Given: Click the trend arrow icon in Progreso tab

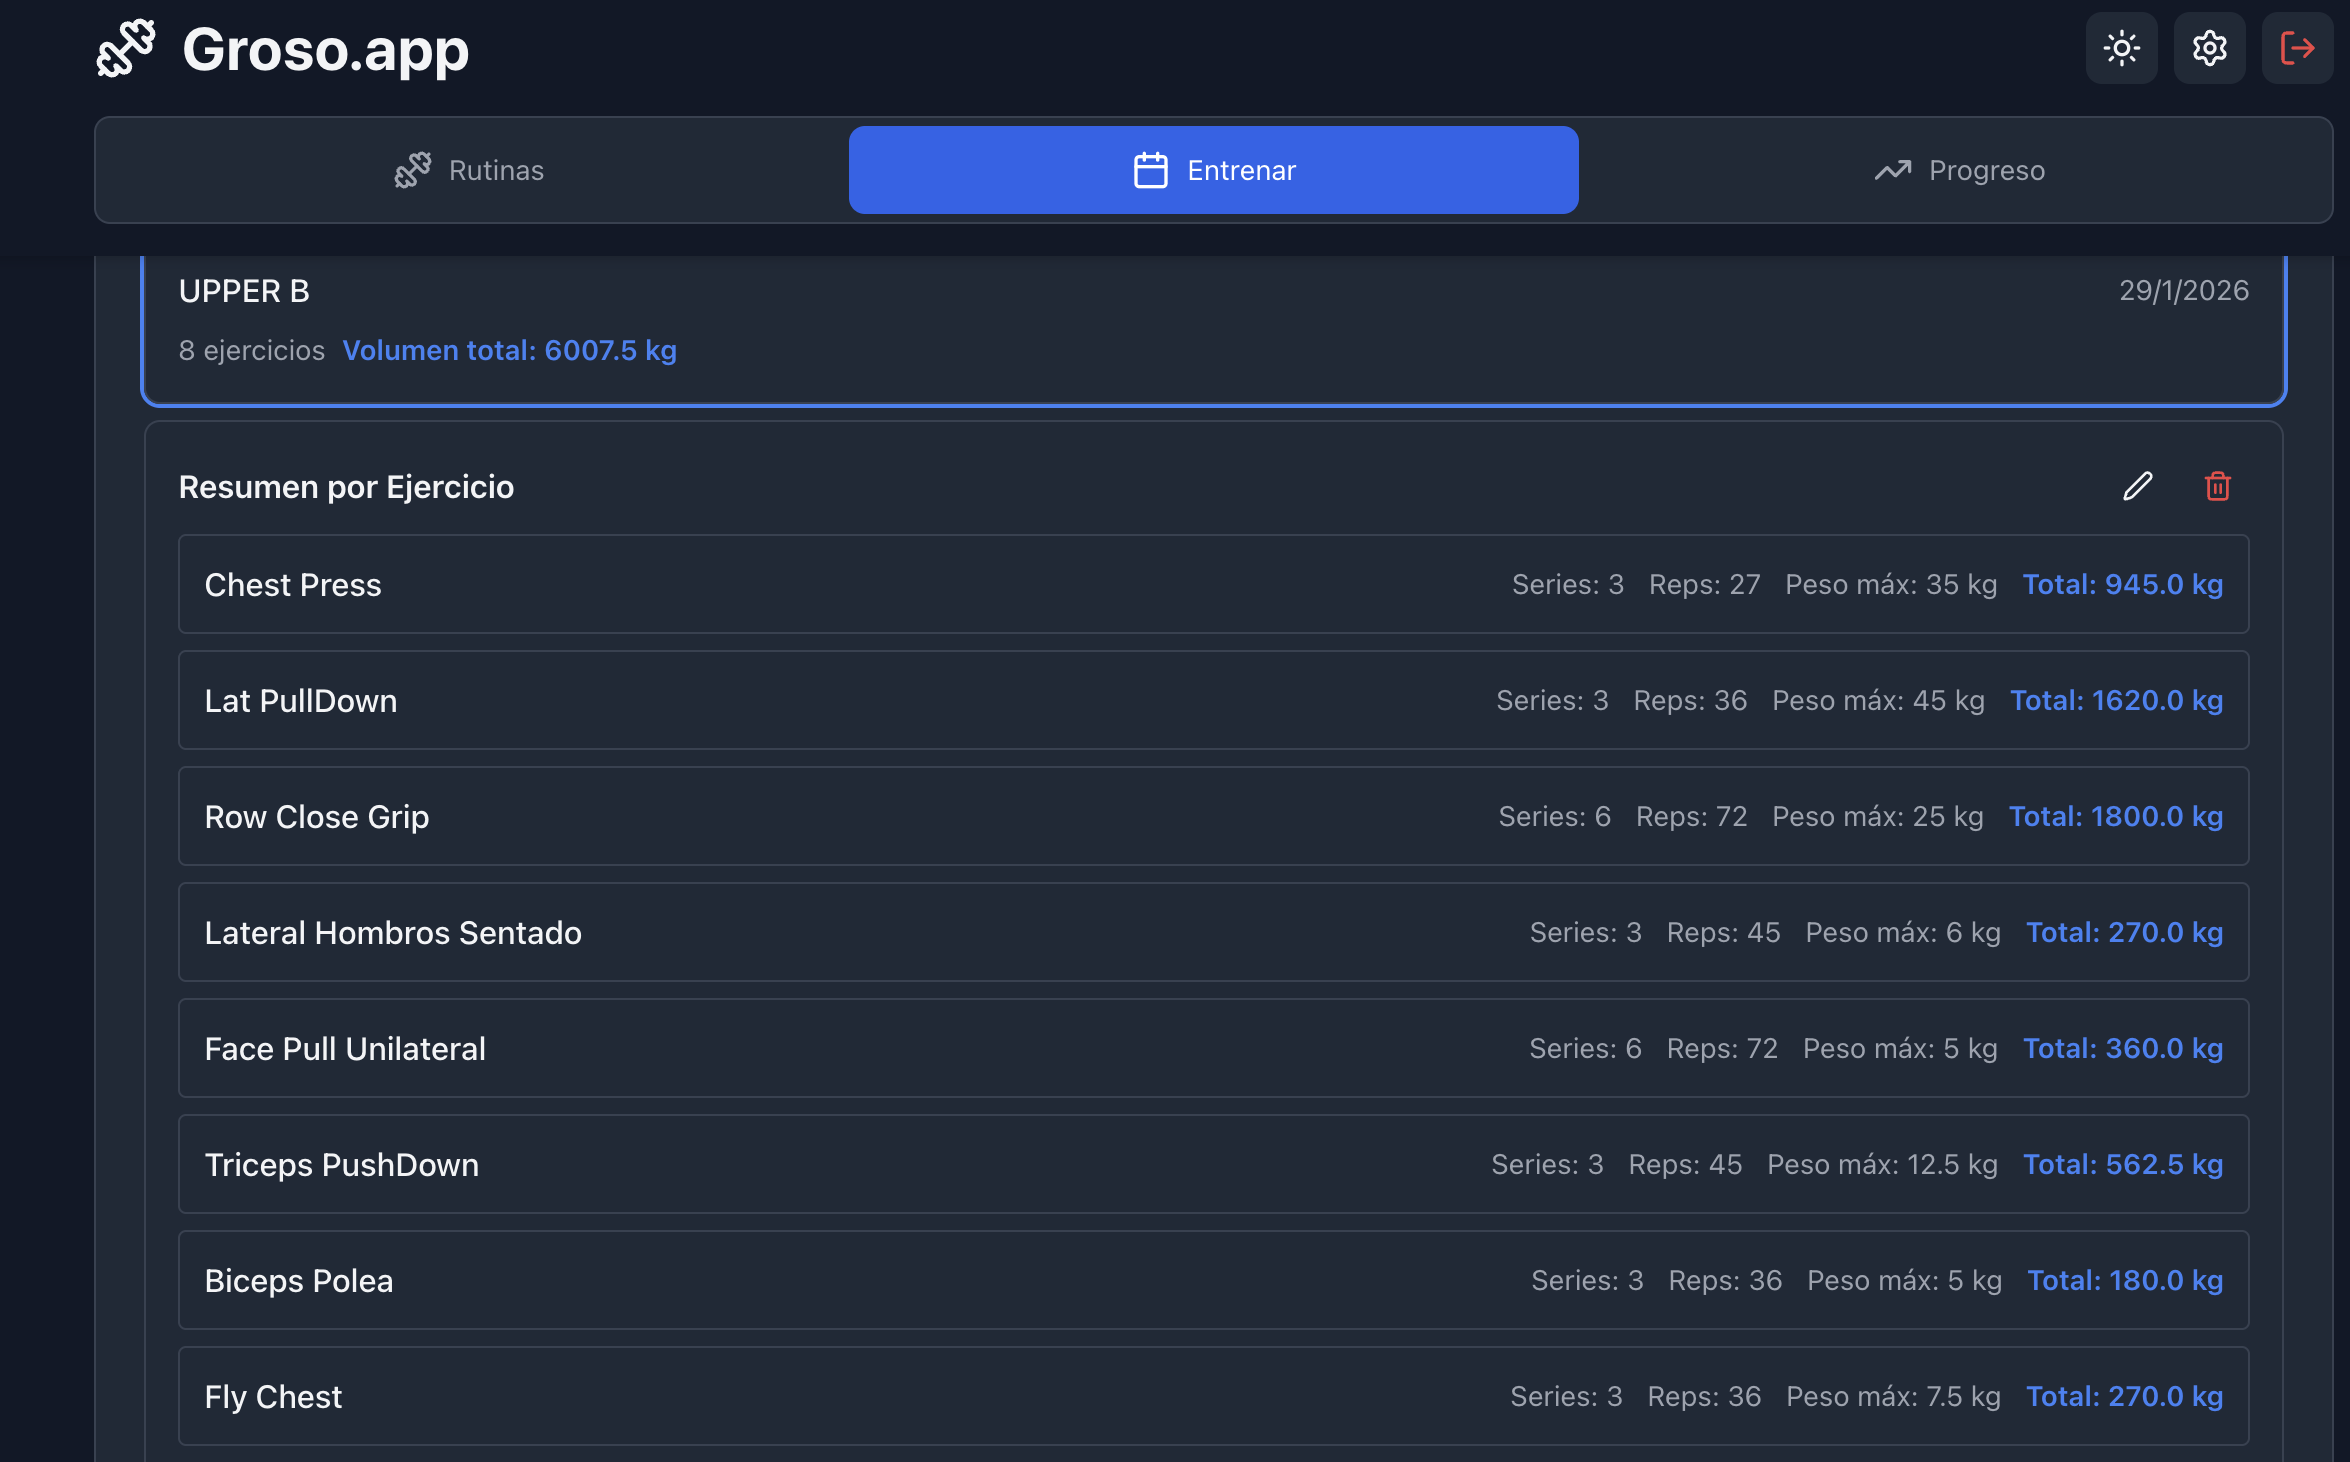Looking at the screenshot, I should click(x=1892, y=170).
